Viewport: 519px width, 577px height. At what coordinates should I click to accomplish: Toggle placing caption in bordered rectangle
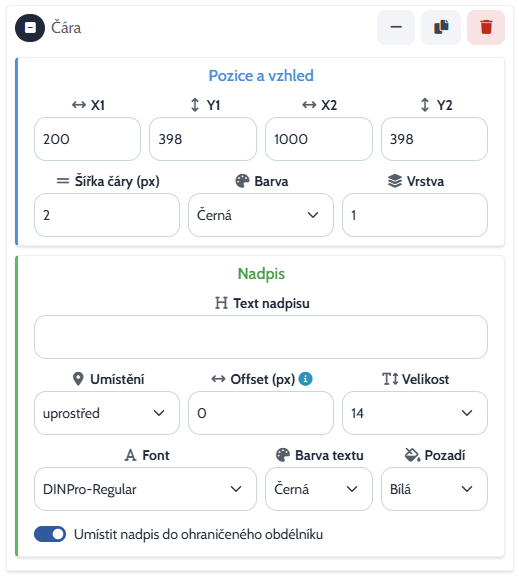(50, 534)
